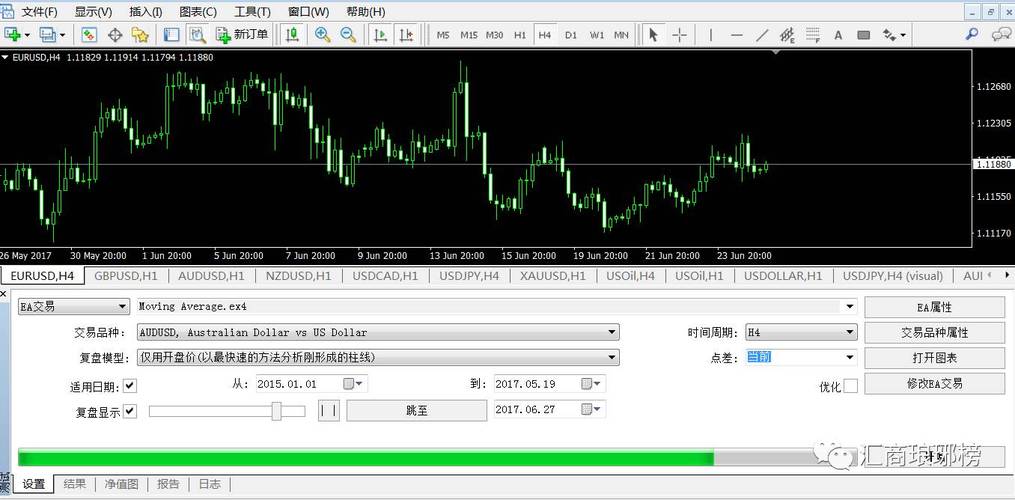Open the 复盘模型 model dropdown

[611, 357]
